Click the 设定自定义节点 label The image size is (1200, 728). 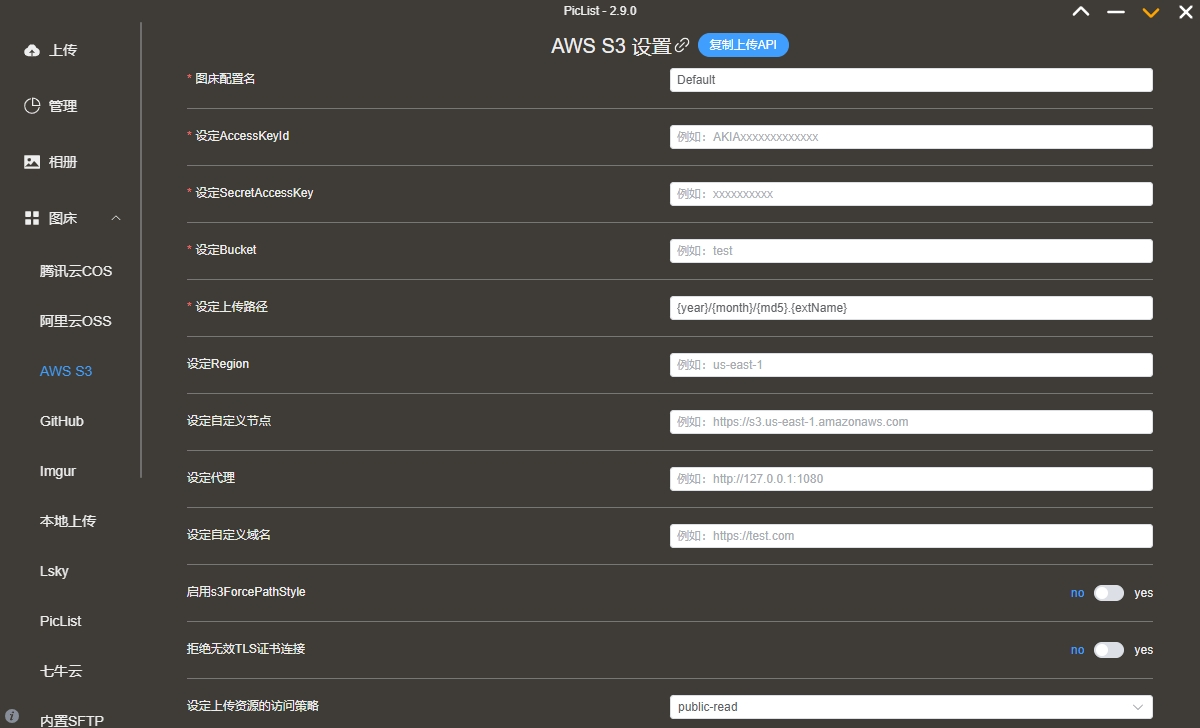(229, 420)
